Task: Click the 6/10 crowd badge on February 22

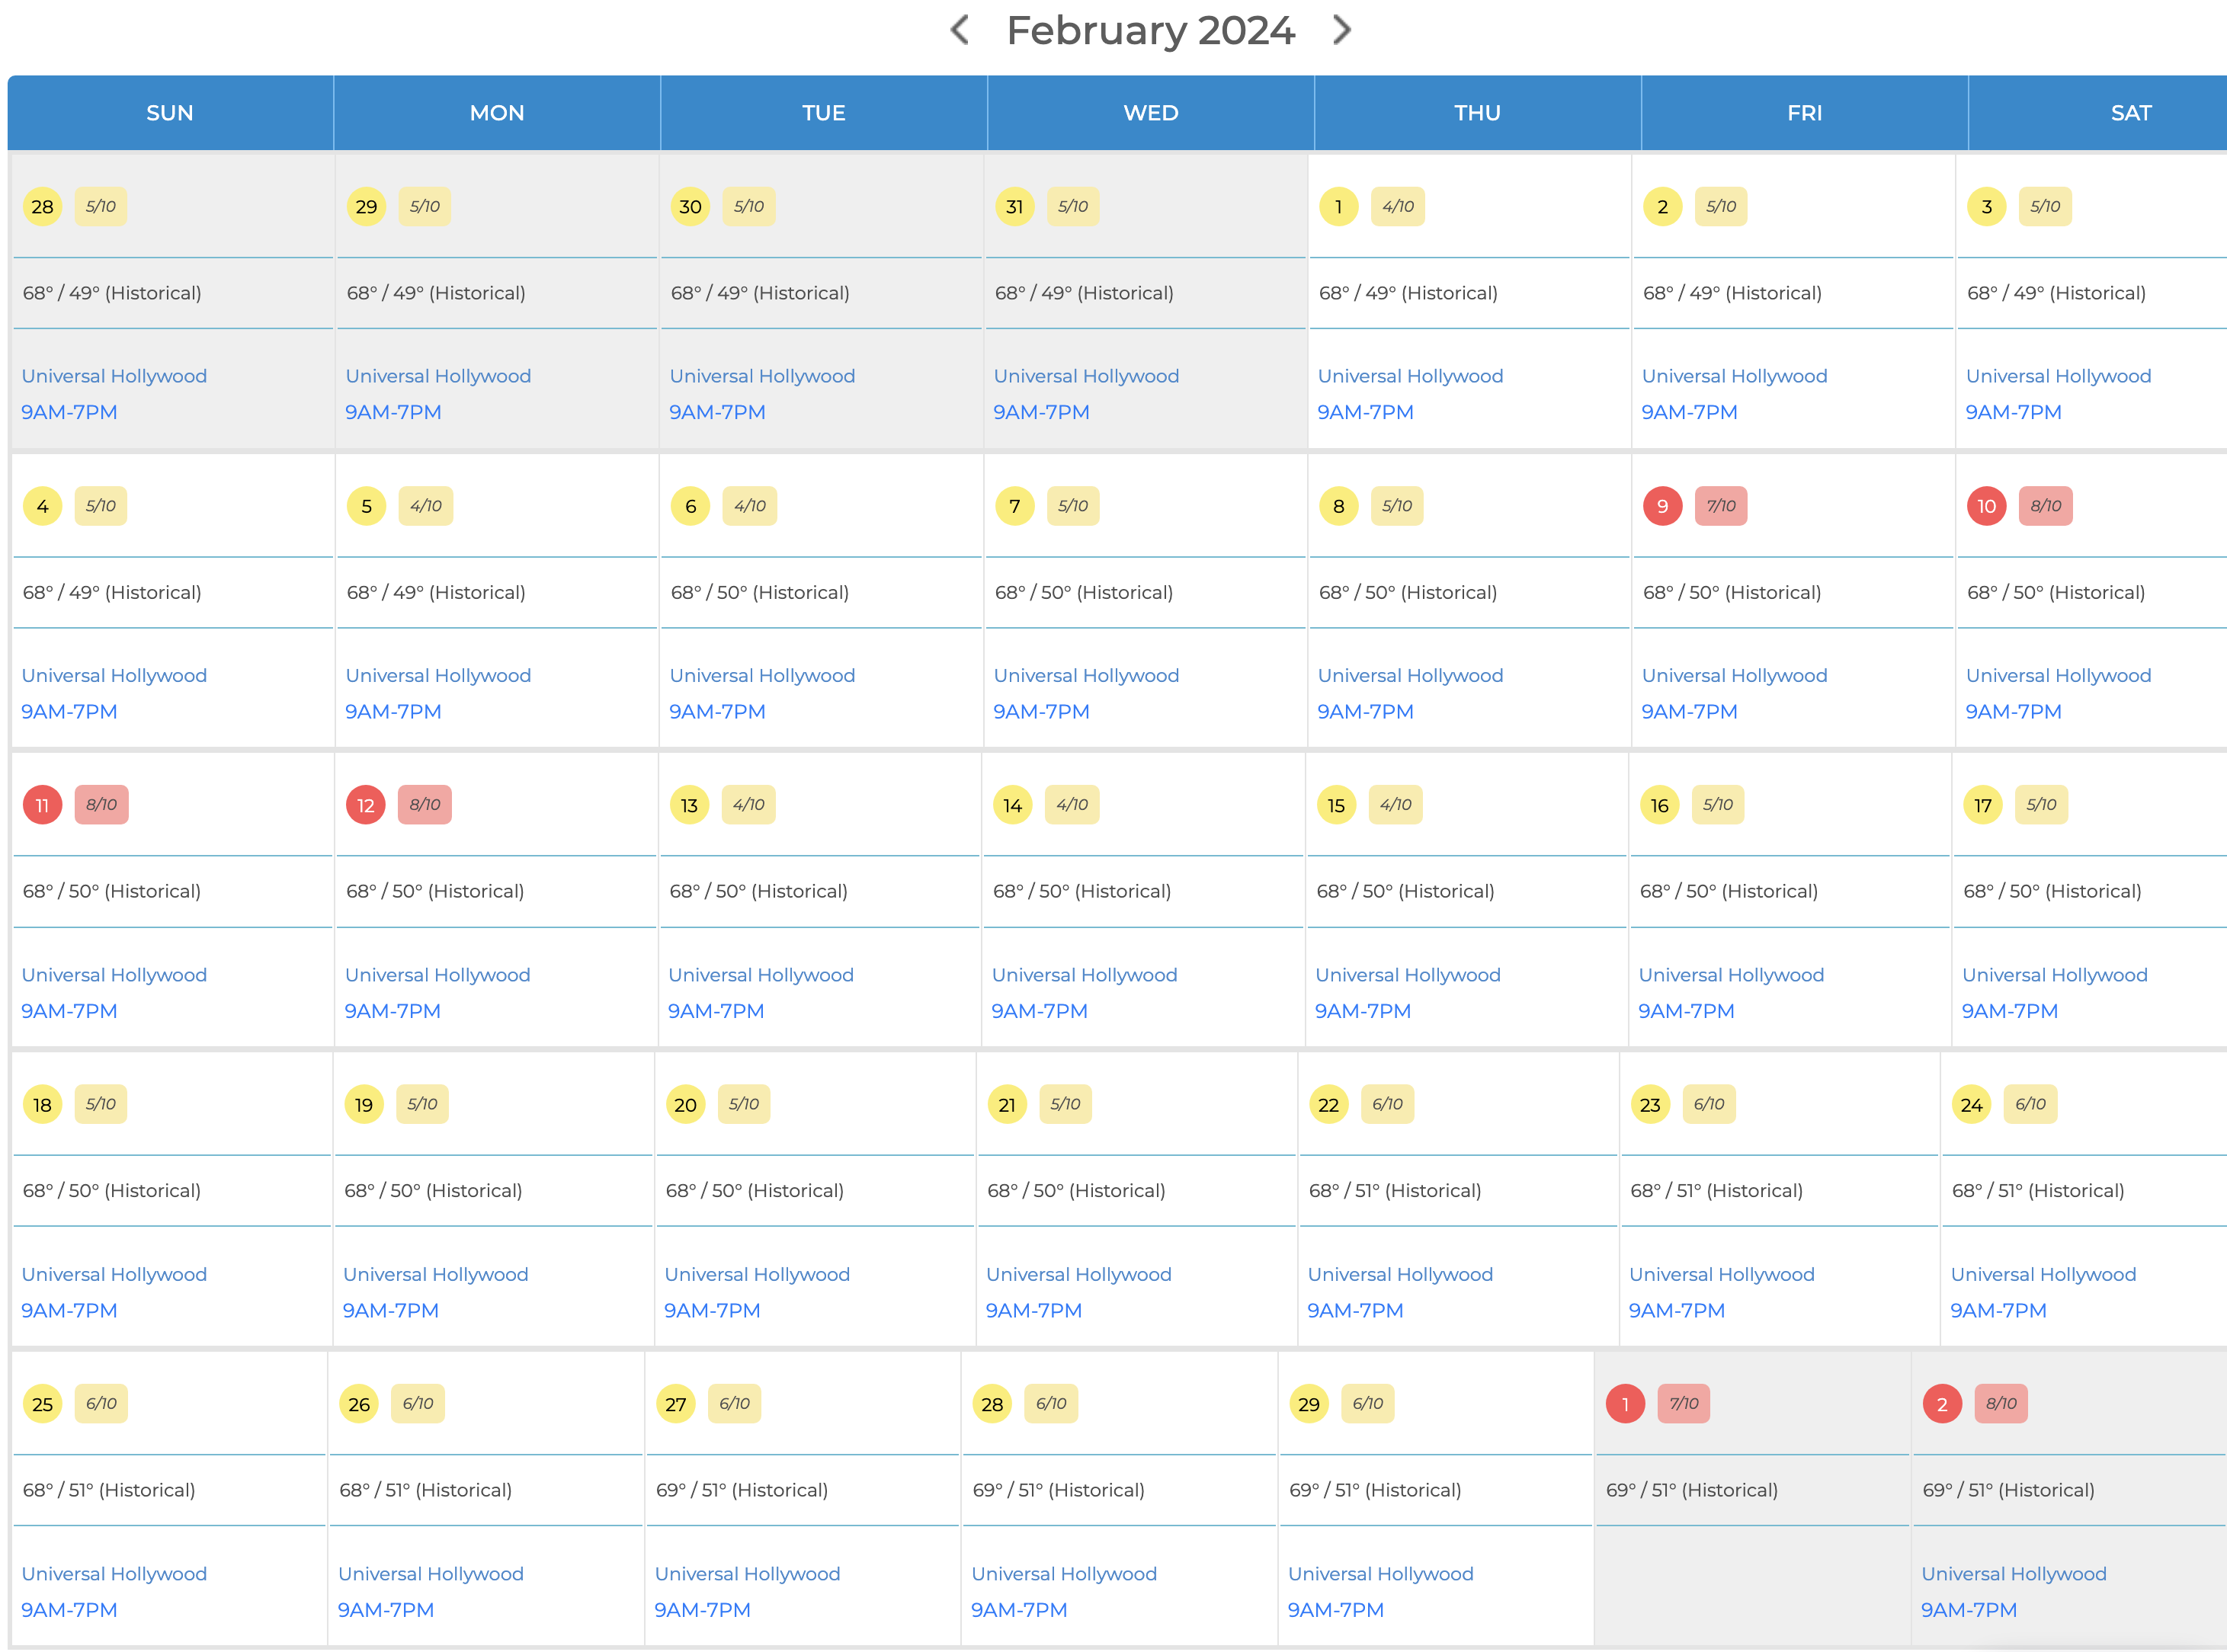Action: click(1387, 1104)
